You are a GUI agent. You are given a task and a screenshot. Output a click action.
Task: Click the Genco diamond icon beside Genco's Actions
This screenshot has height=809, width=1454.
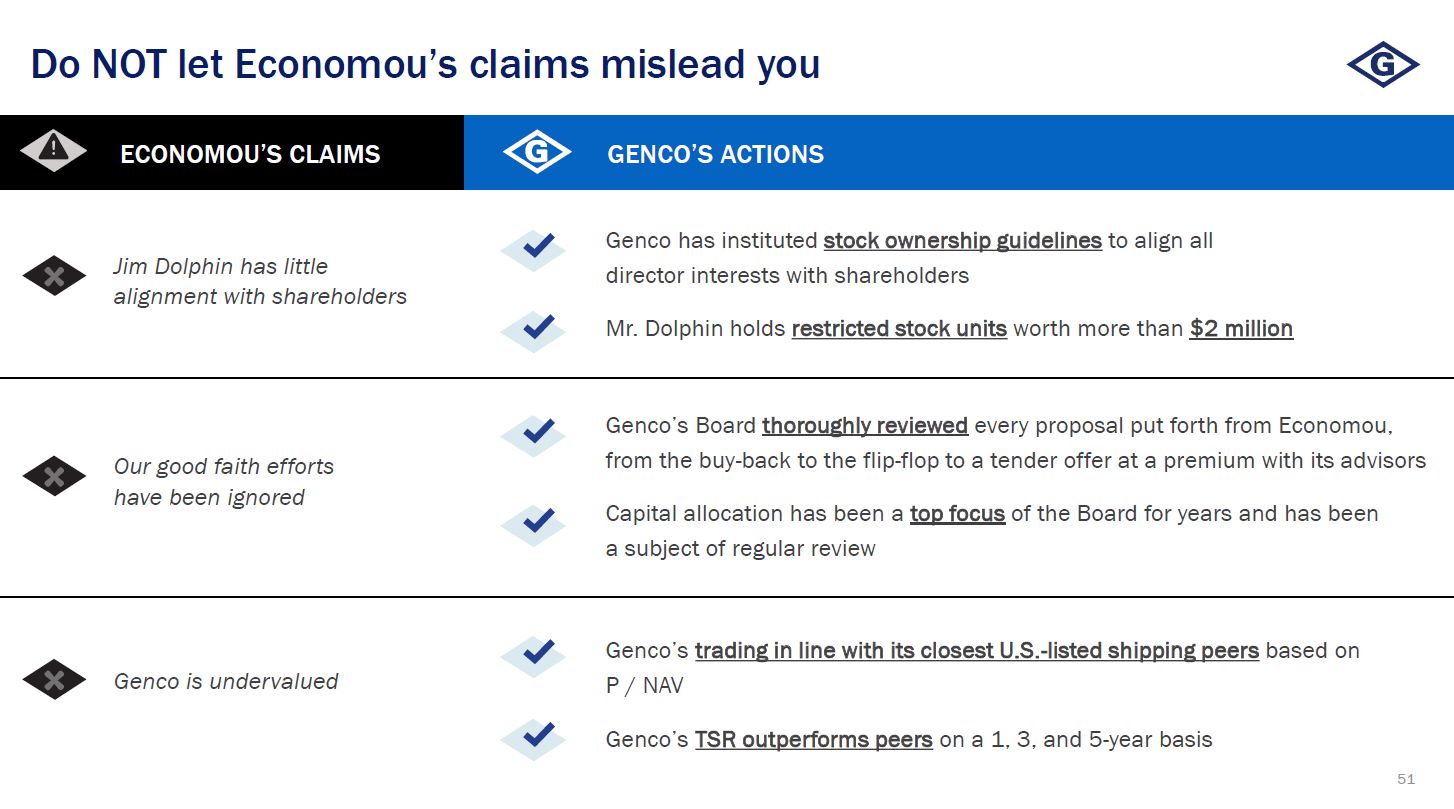(537, 153)
